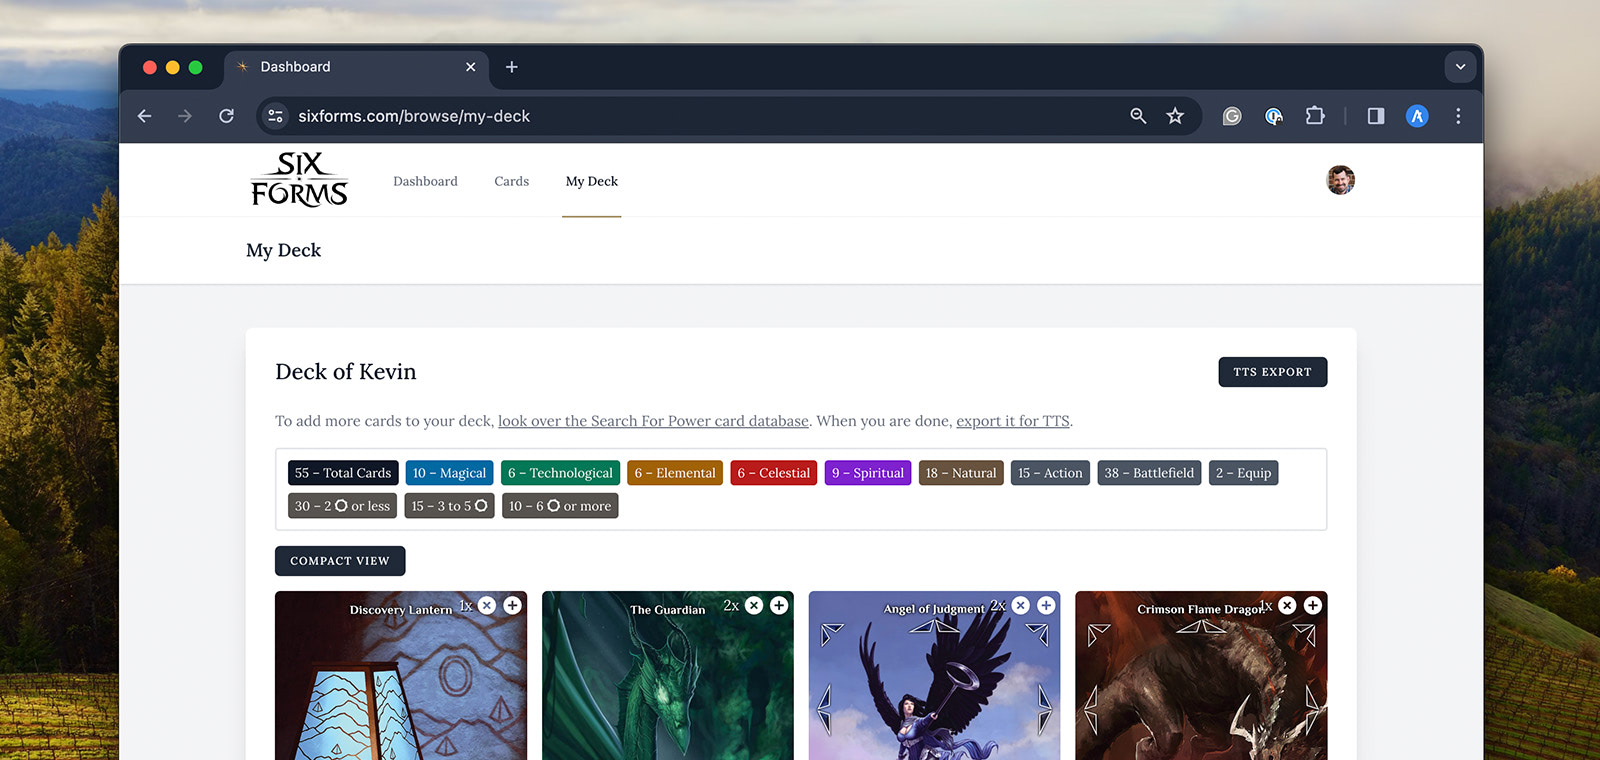Go back to the previous page

(x=145, y=116)
